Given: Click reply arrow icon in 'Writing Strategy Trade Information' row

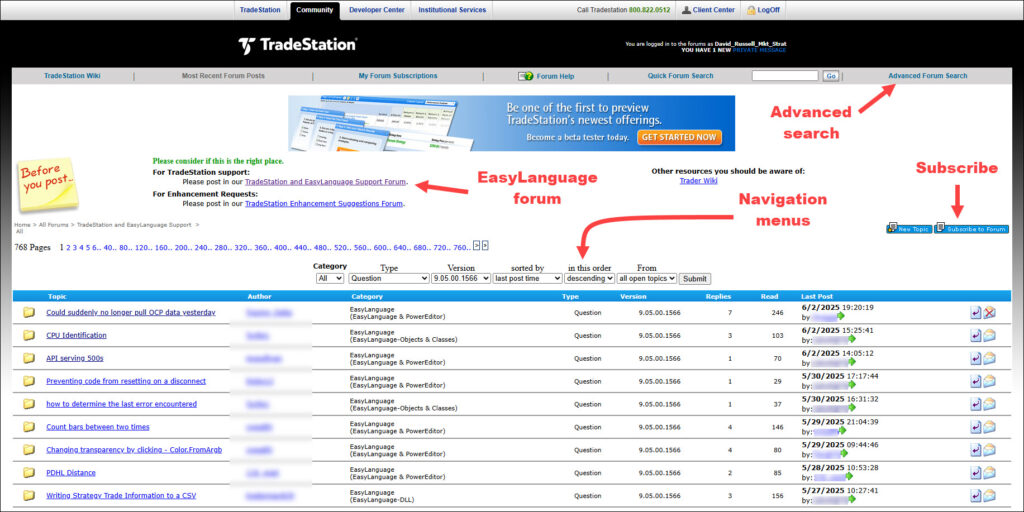Looking at the screenshot, I should [976, 496].
